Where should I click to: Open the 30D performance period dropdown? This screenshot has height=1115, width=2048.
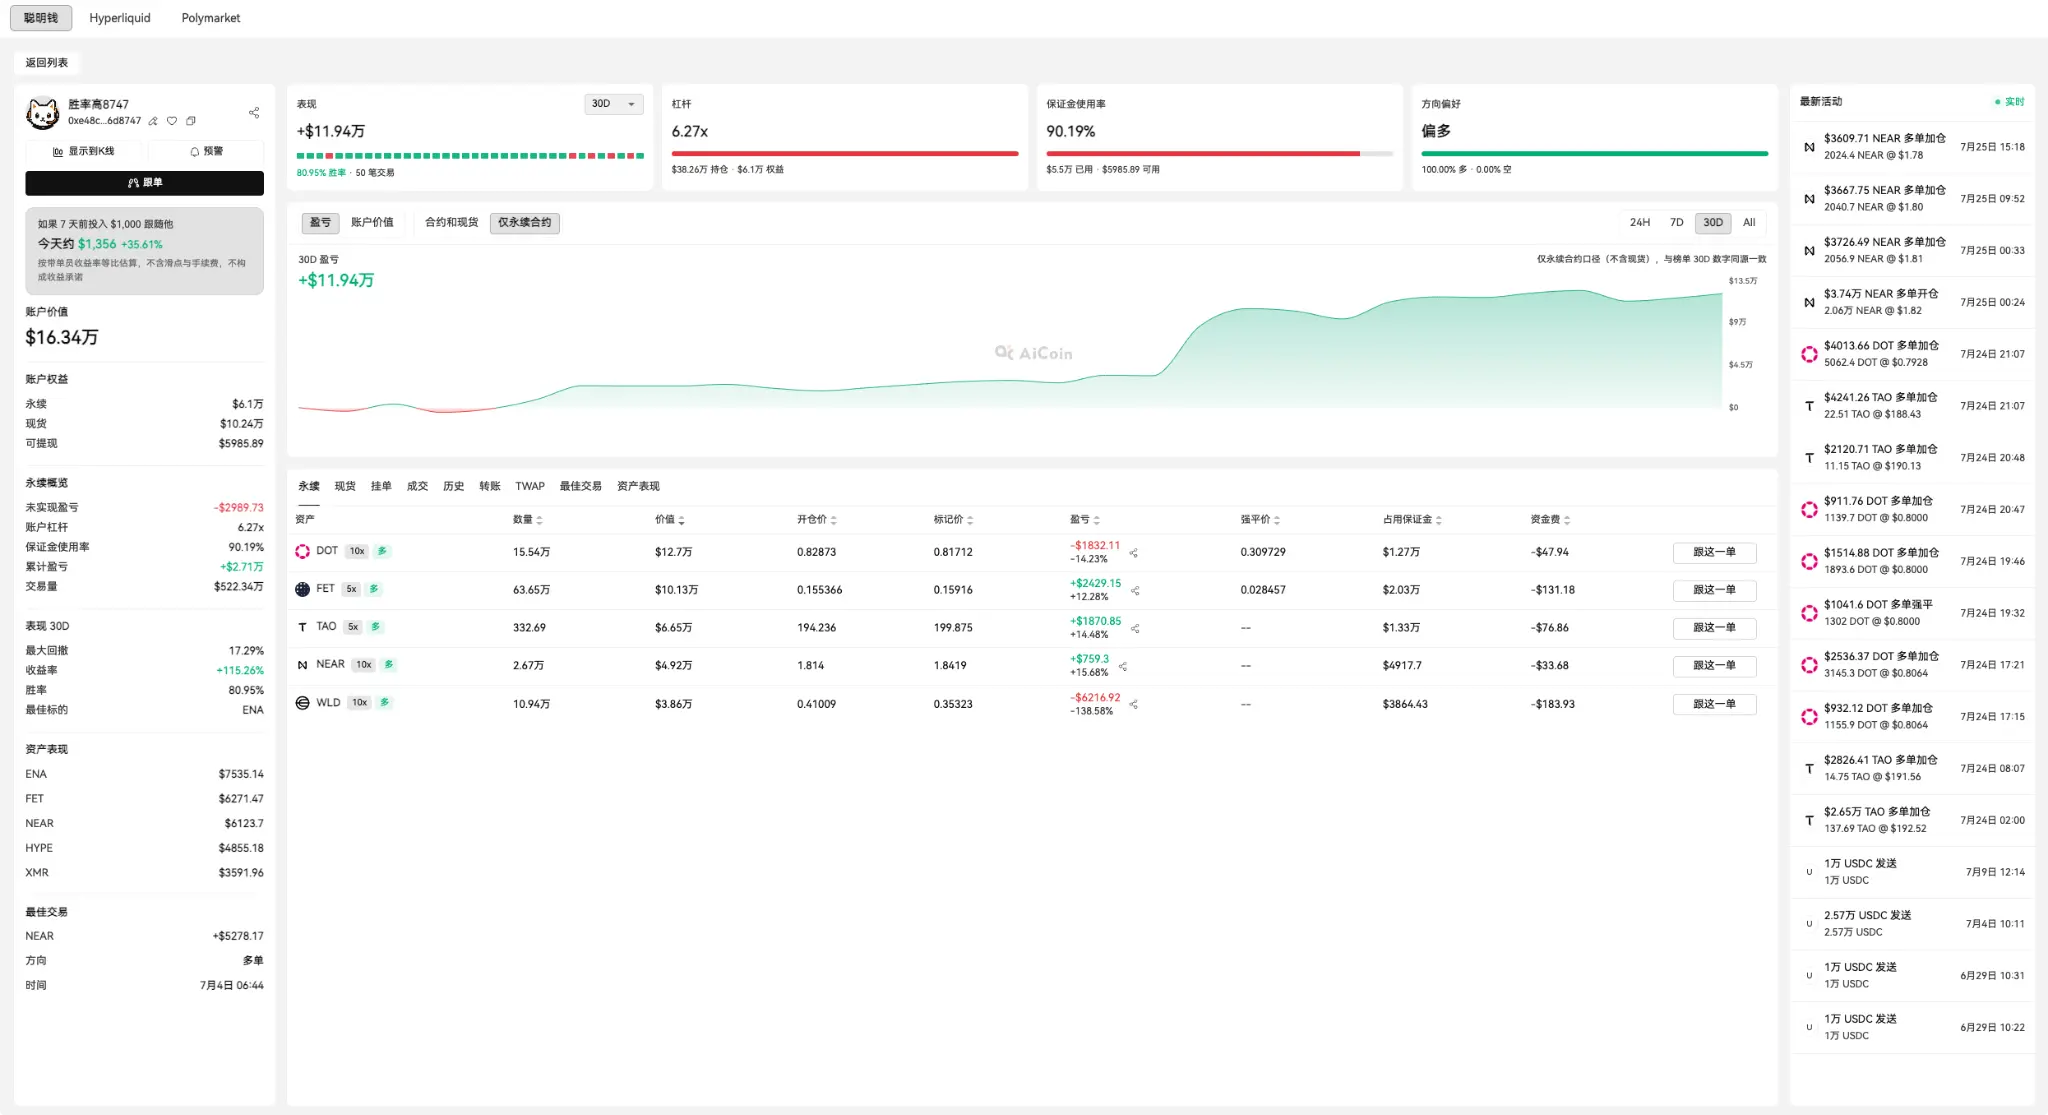[x=613, y=104]
